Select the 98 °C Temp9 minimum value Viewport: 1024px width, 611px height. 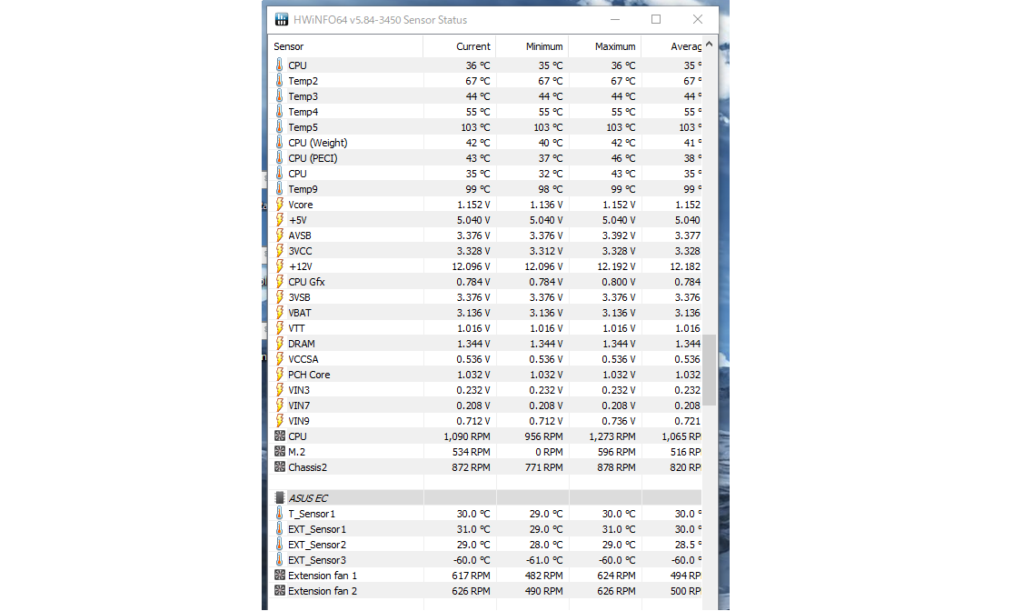point(551,189)
